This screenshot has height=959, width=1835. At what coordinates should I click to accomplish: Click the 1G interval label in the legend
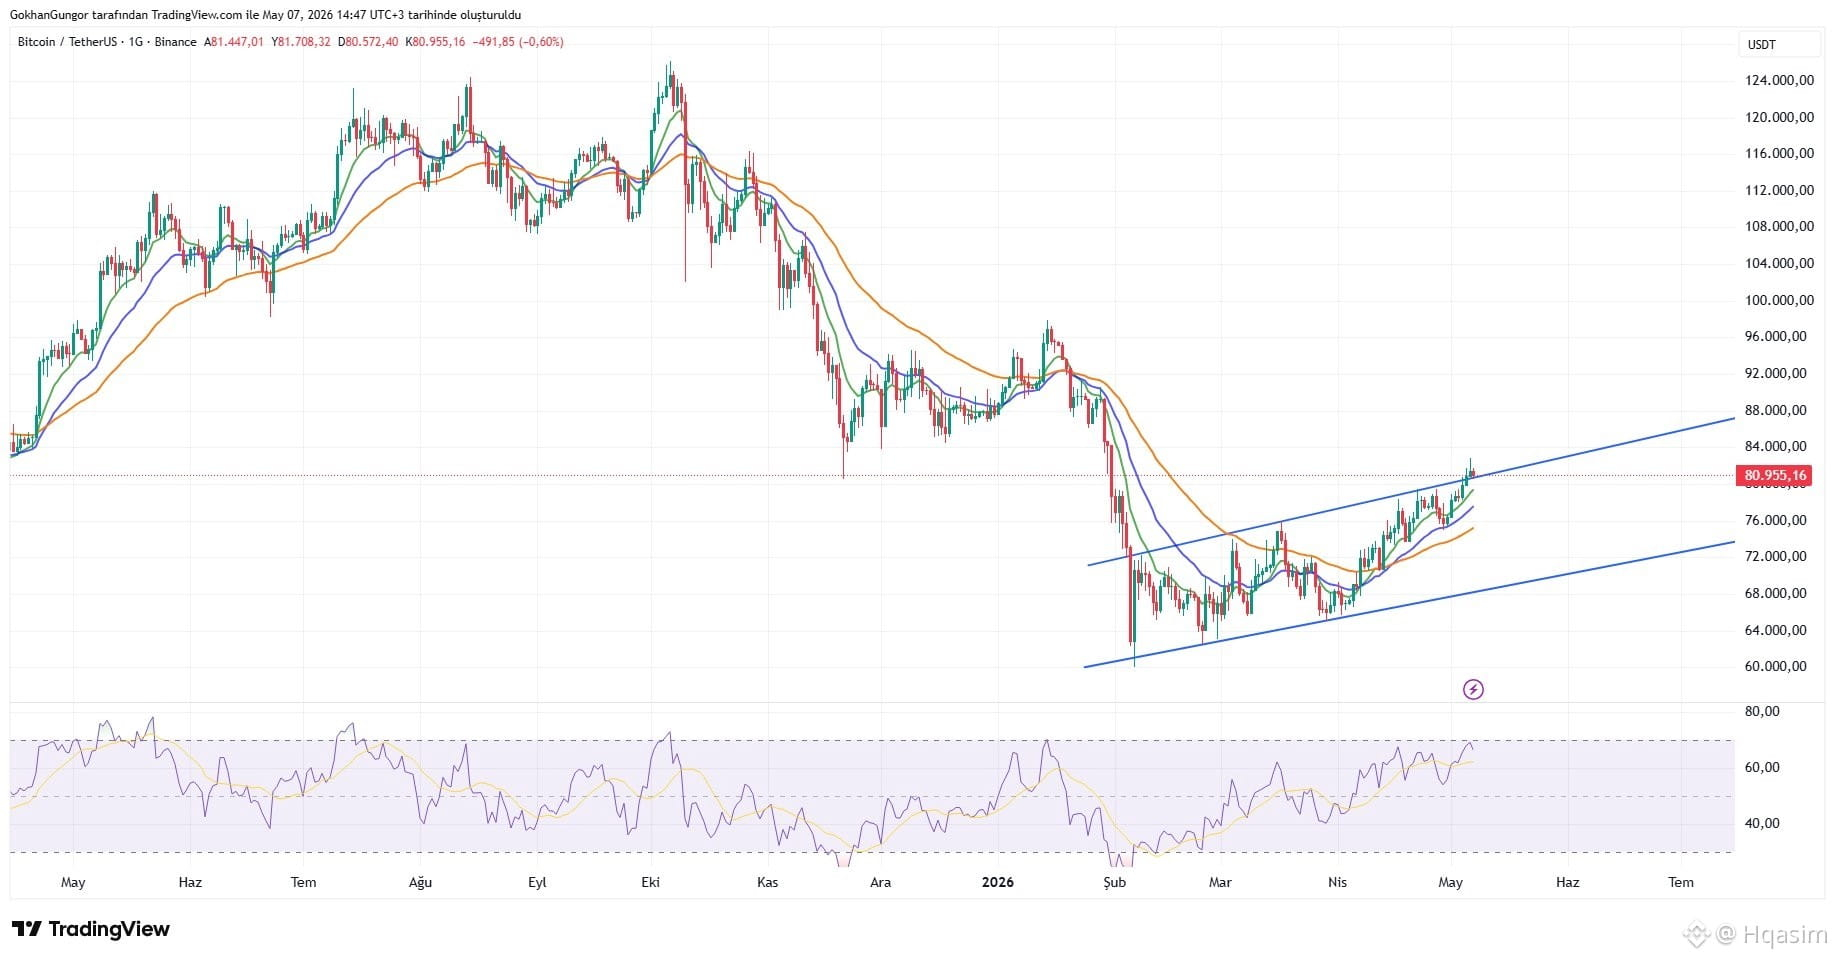click(136, 42)
